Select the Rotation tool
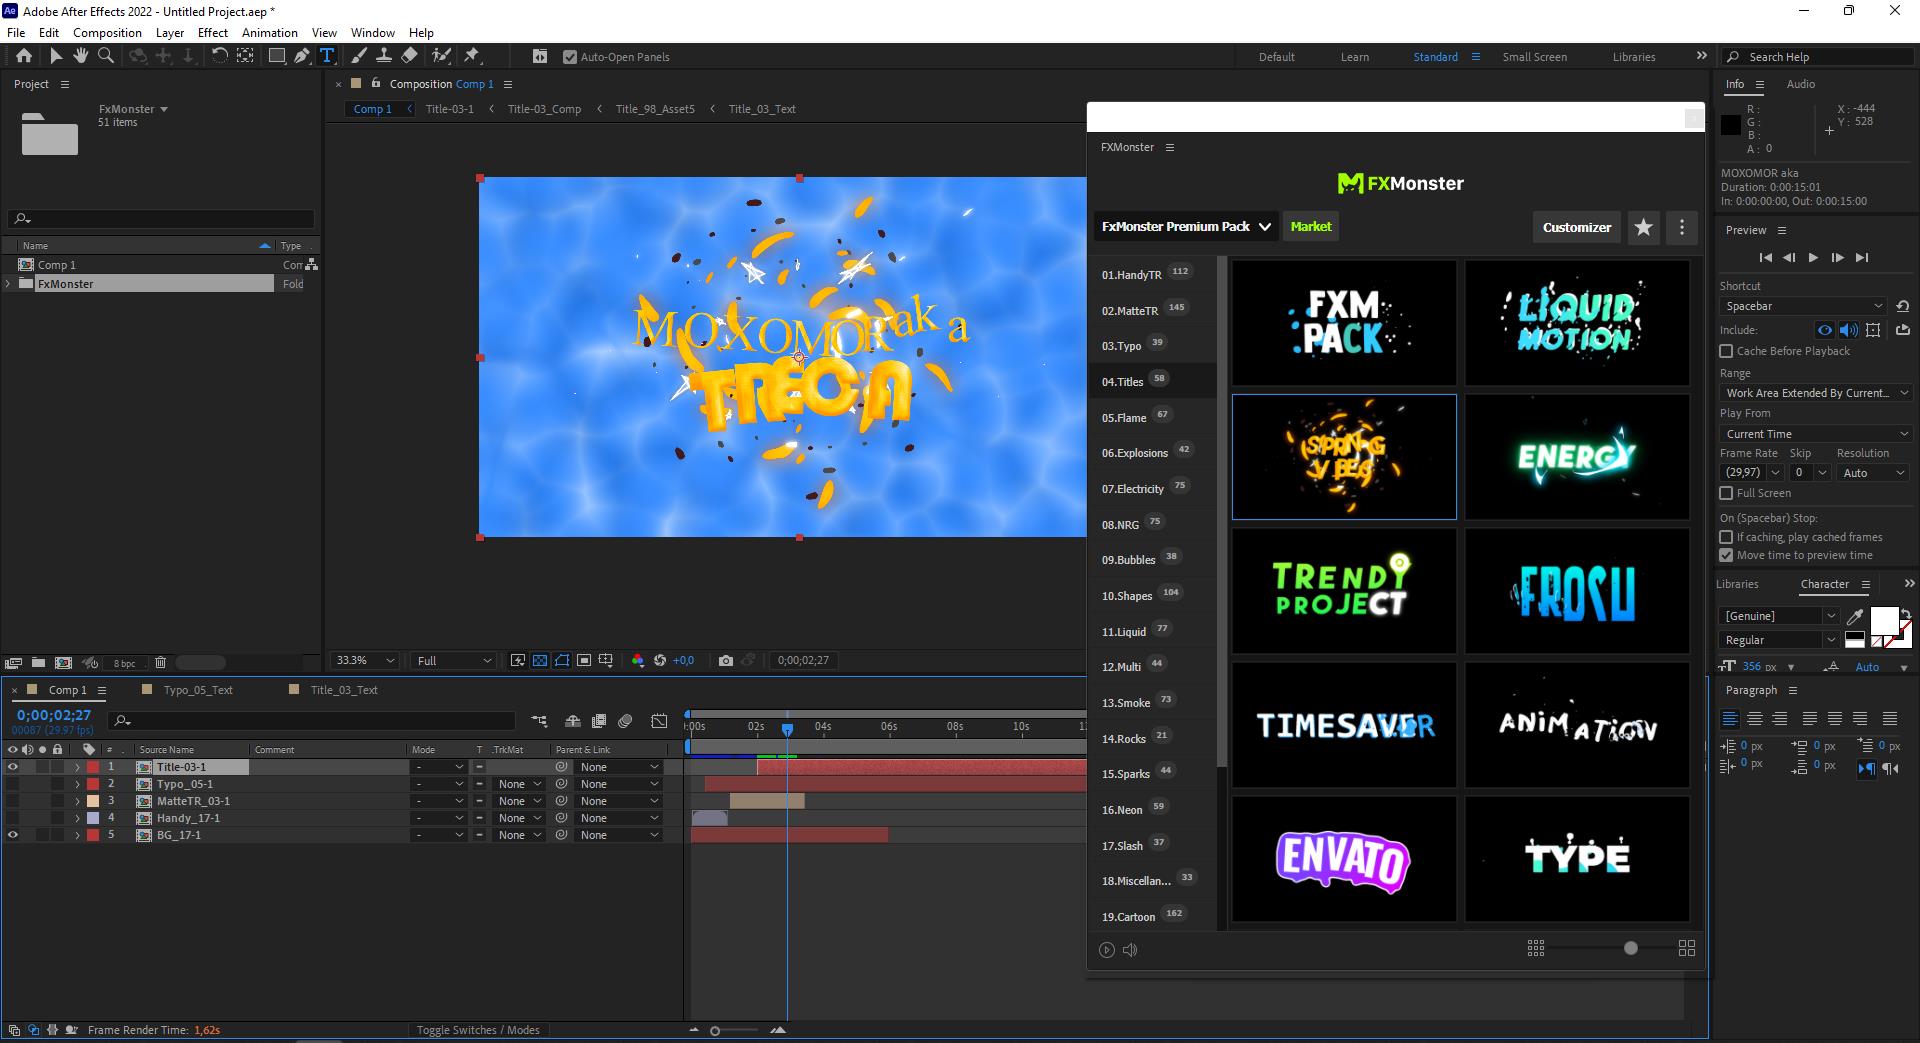The height and width of the screenshot is (1043, 1920). click(219, 56)
